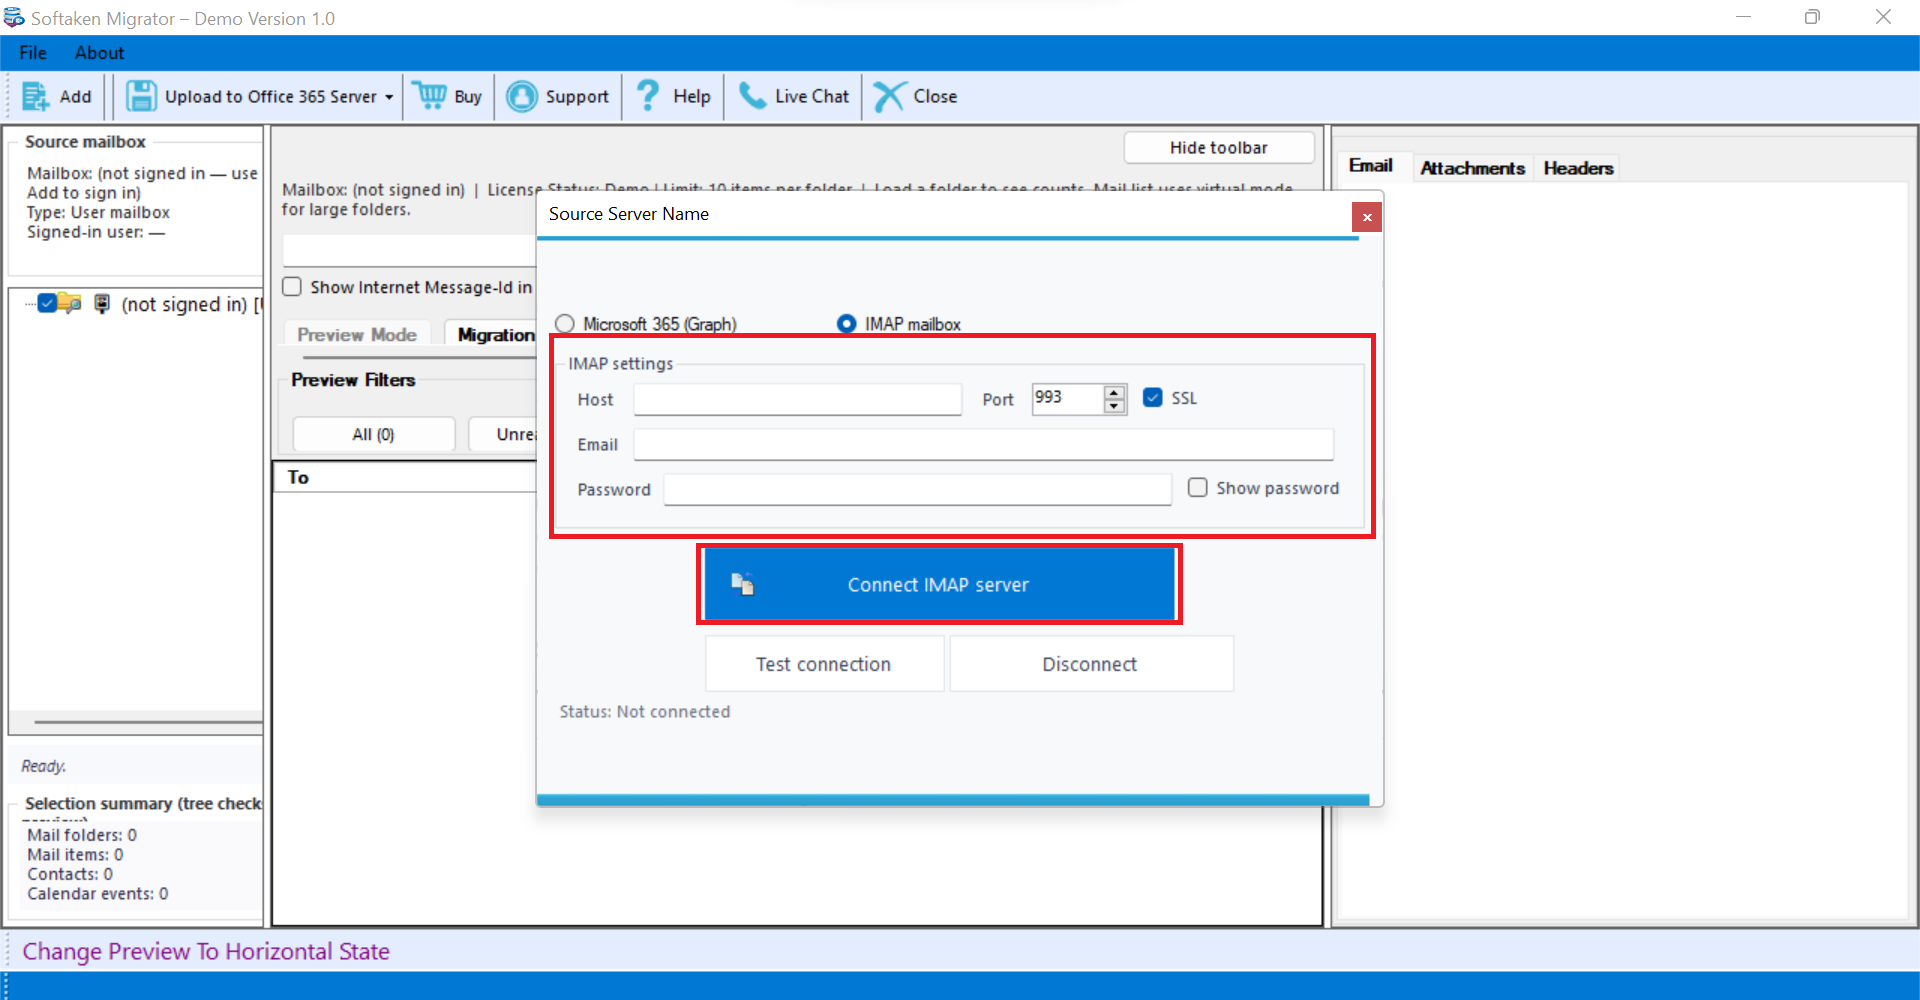
Task: Decrease Port value with down spinner arrow
Action: tap(1114, 406)
